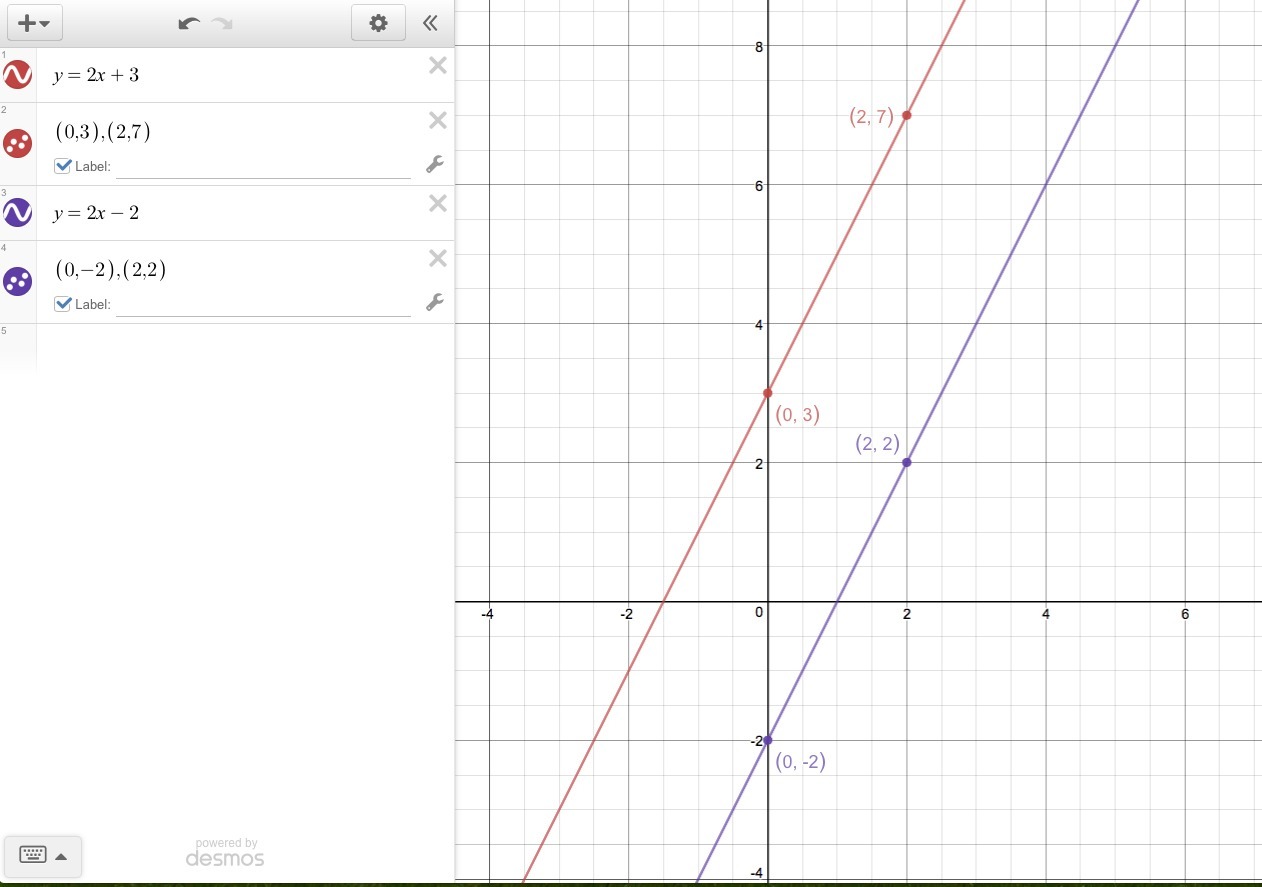This screenshot has width=1262, height=887.
Task: Click the graph label (0, -2)
Action: tap(801, 761)
